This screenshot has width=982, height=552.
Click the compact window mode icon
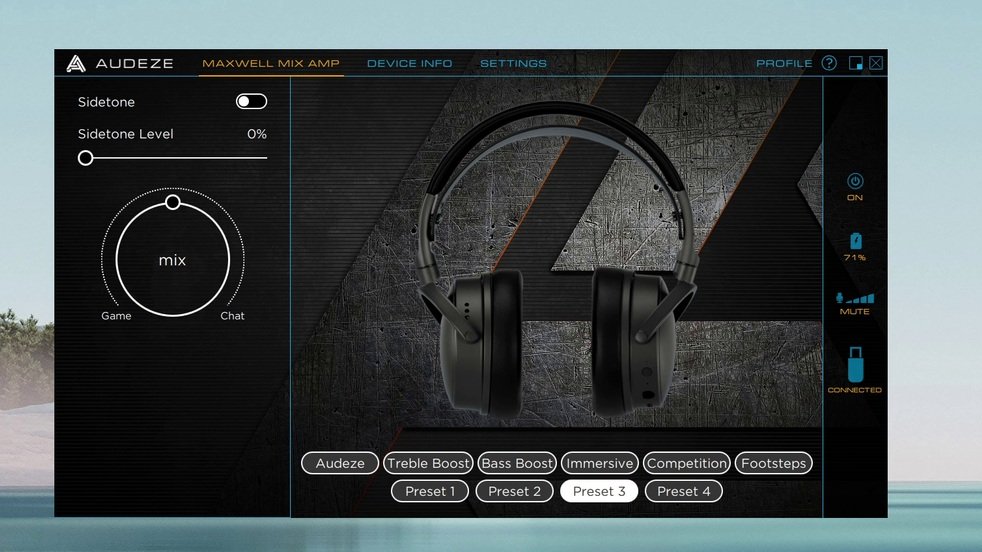pyautogui.click(x=855, y=63)
